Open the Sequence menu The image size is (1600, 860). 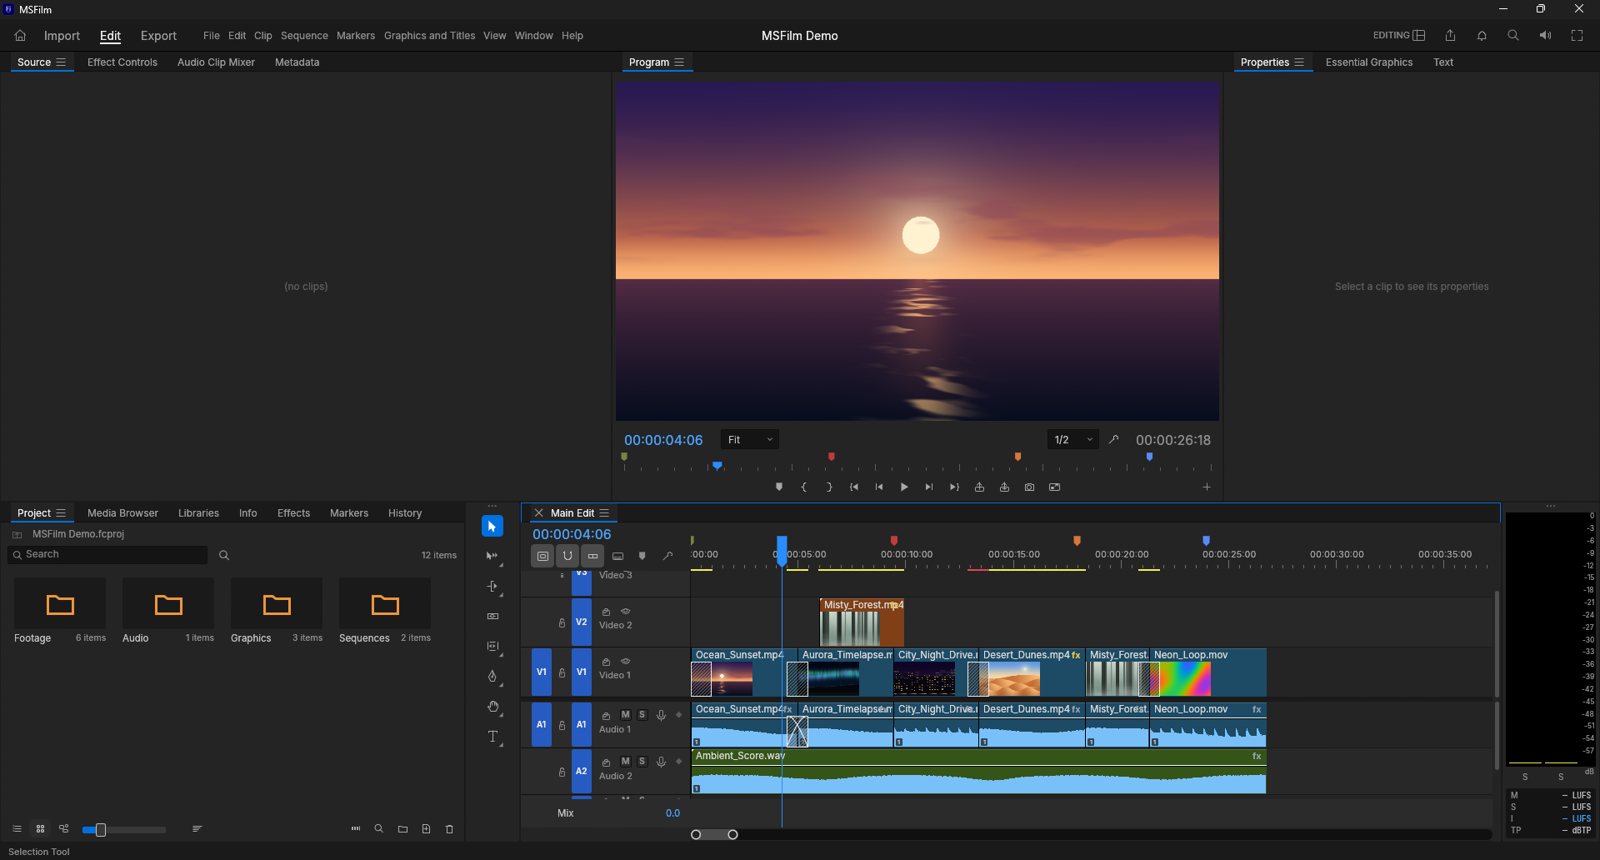(304, 35)
